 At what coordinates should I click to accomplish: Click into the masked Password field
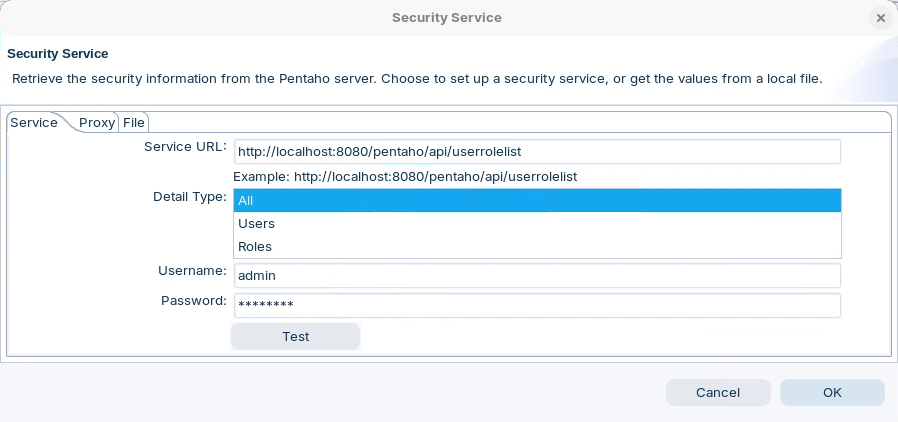pos(537,306)
